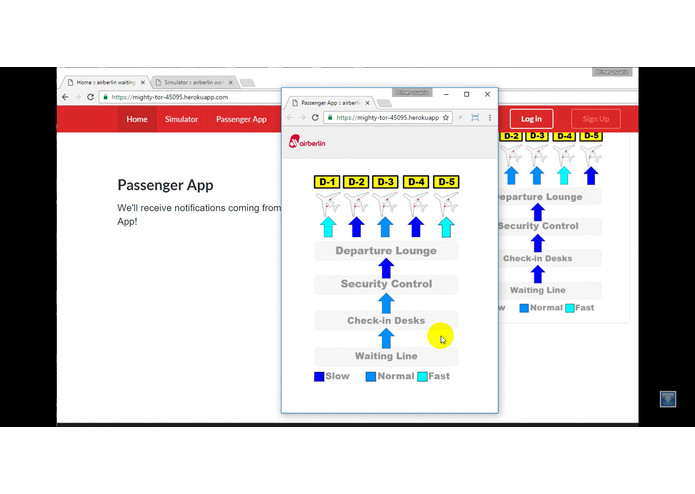
Task: Click the airplane icon under D-2
Action: tap(356, 203)
